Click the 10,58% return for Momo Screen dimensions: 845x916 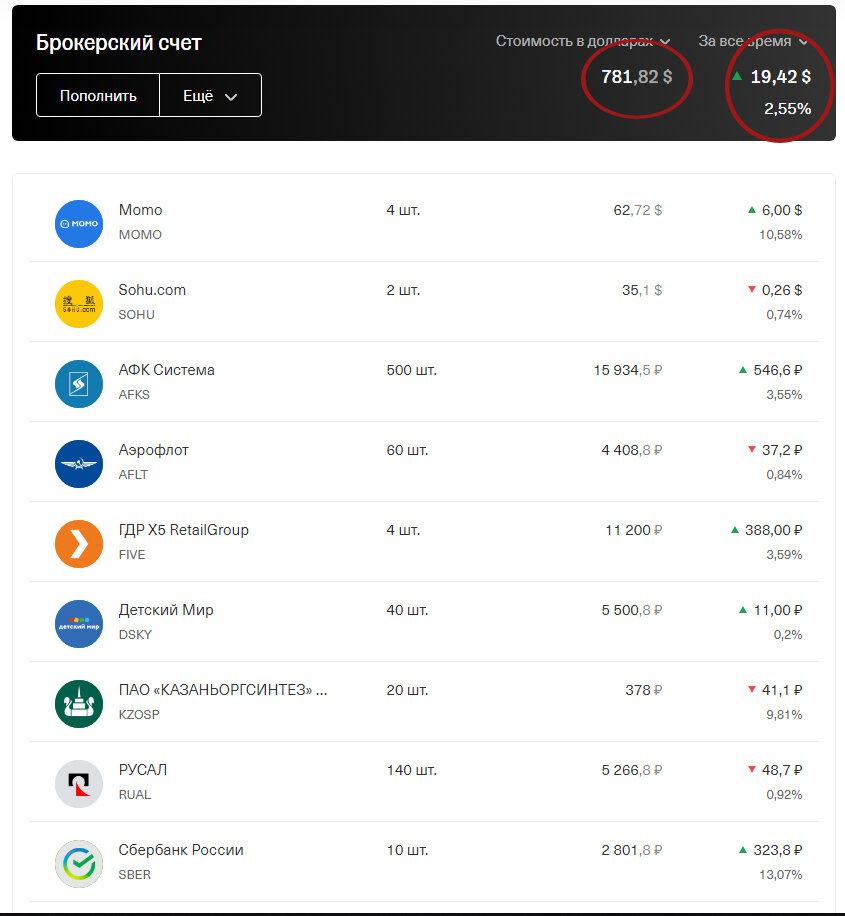click(781, 235)
